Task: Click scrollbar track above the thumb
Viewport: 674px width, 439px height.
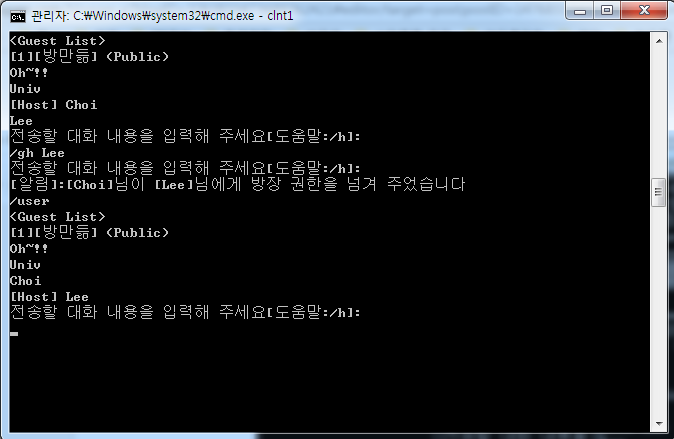Action: point(659,113)
